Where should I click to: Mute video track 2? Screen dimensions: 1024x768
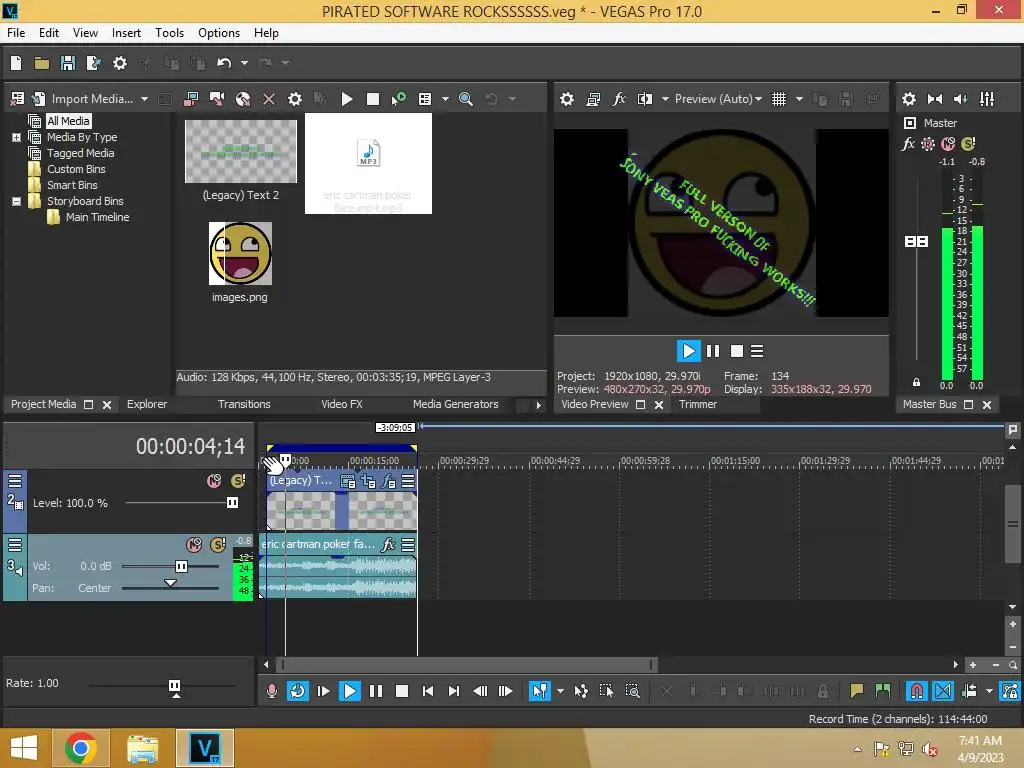click(x=214, y=481)
